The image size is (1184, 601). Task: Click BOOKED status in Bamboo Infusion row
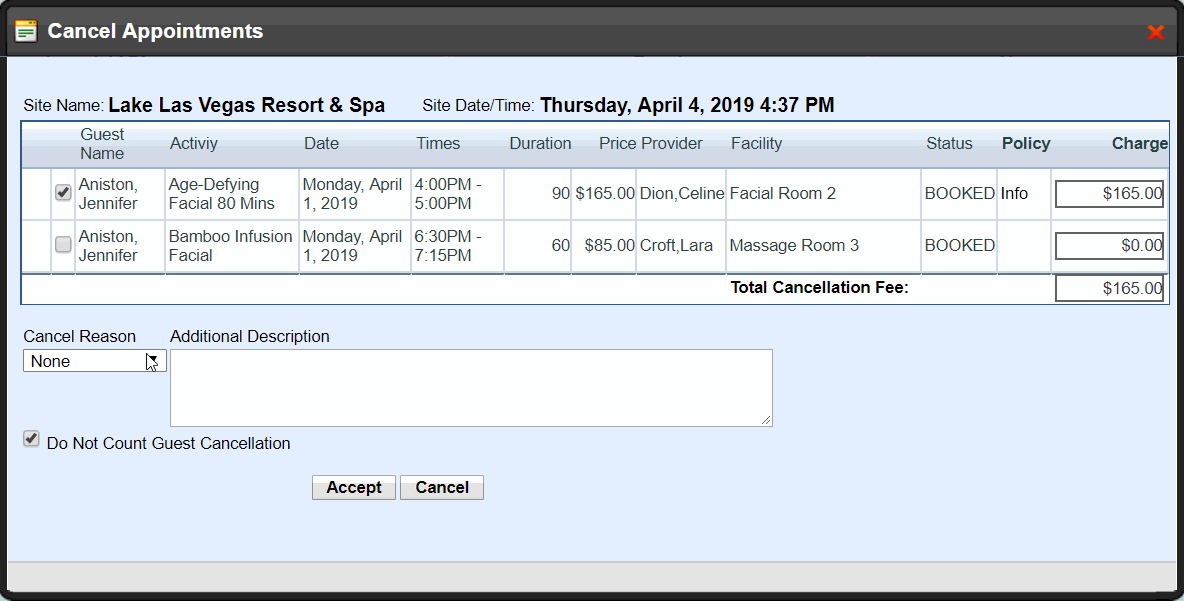(x=960, y=245)
